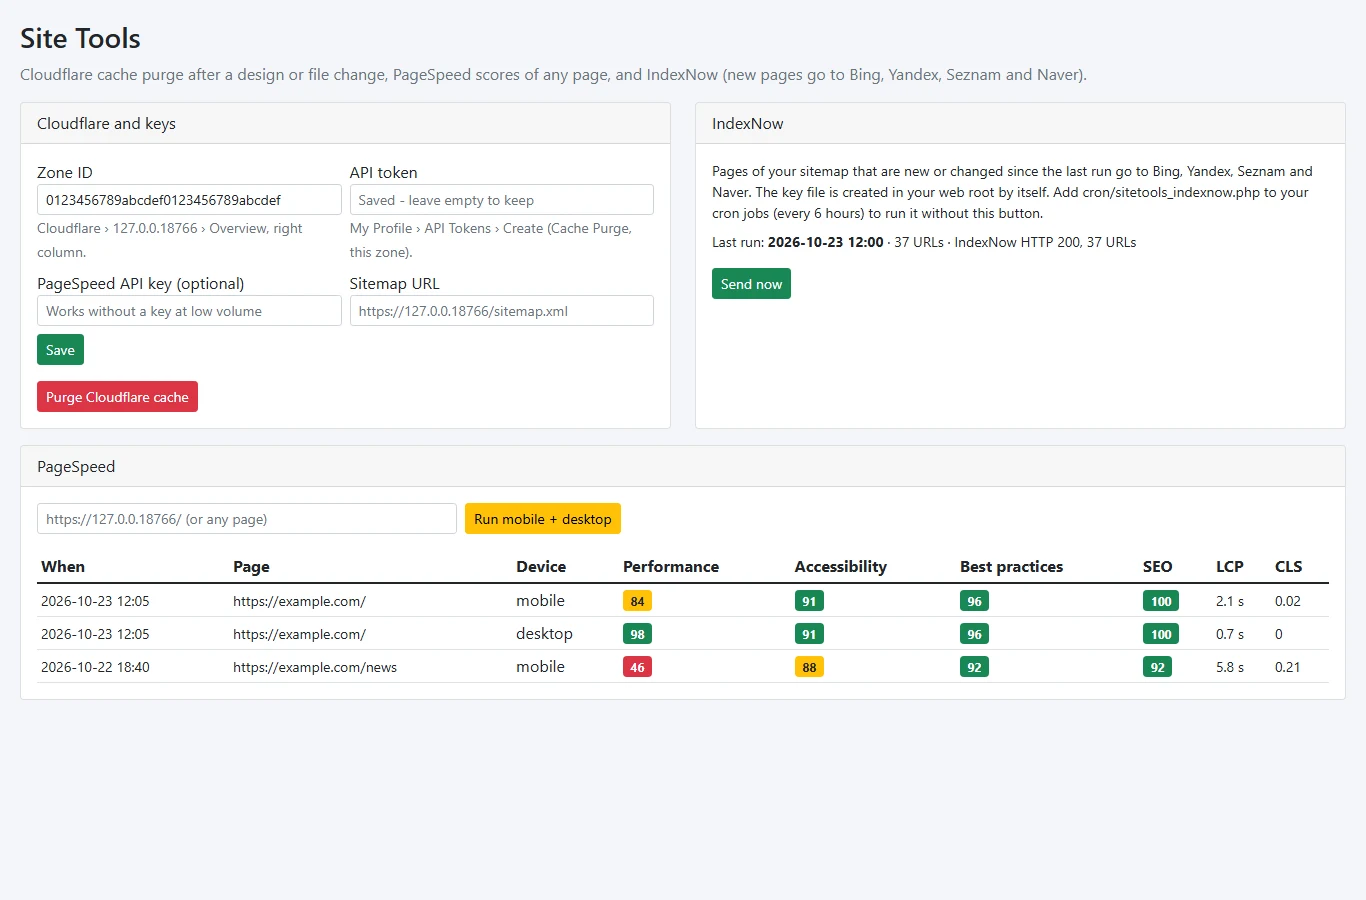1366x900 pixels.
Task: Focus the Sitemap URL input
Action: [502, 311]
